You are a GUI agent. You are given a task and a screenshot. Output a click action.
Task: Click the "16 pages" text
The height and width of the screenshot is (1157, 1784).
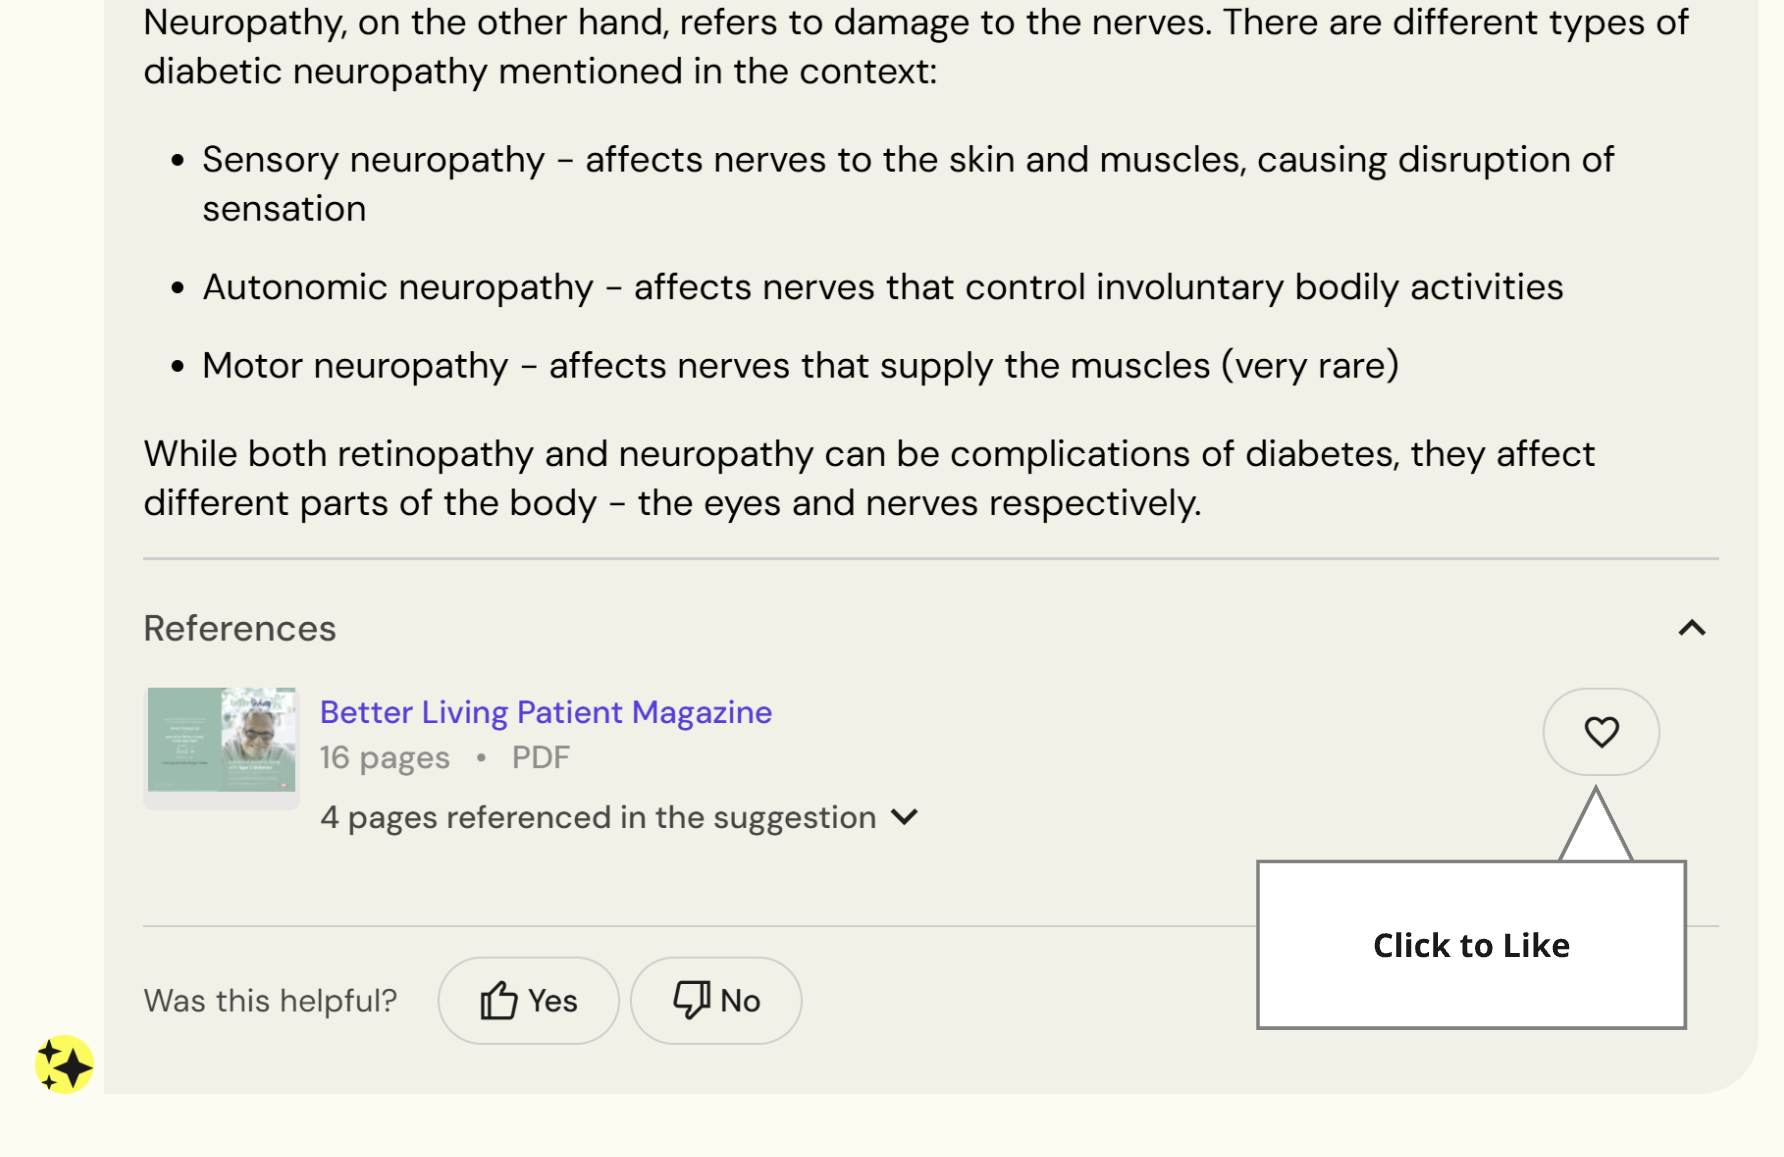point(385,758)
